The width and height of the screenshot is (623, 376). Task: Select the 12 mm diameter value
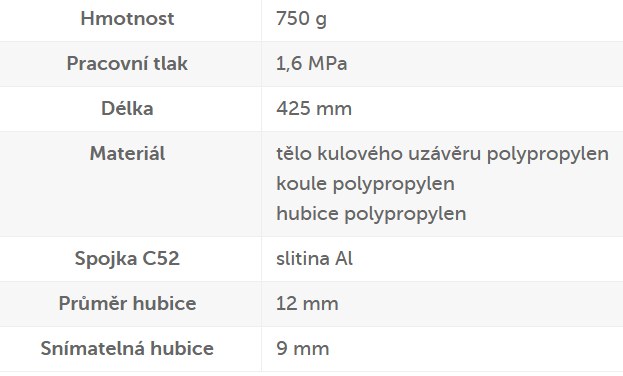pyautogui.click(x=307, y=304)
